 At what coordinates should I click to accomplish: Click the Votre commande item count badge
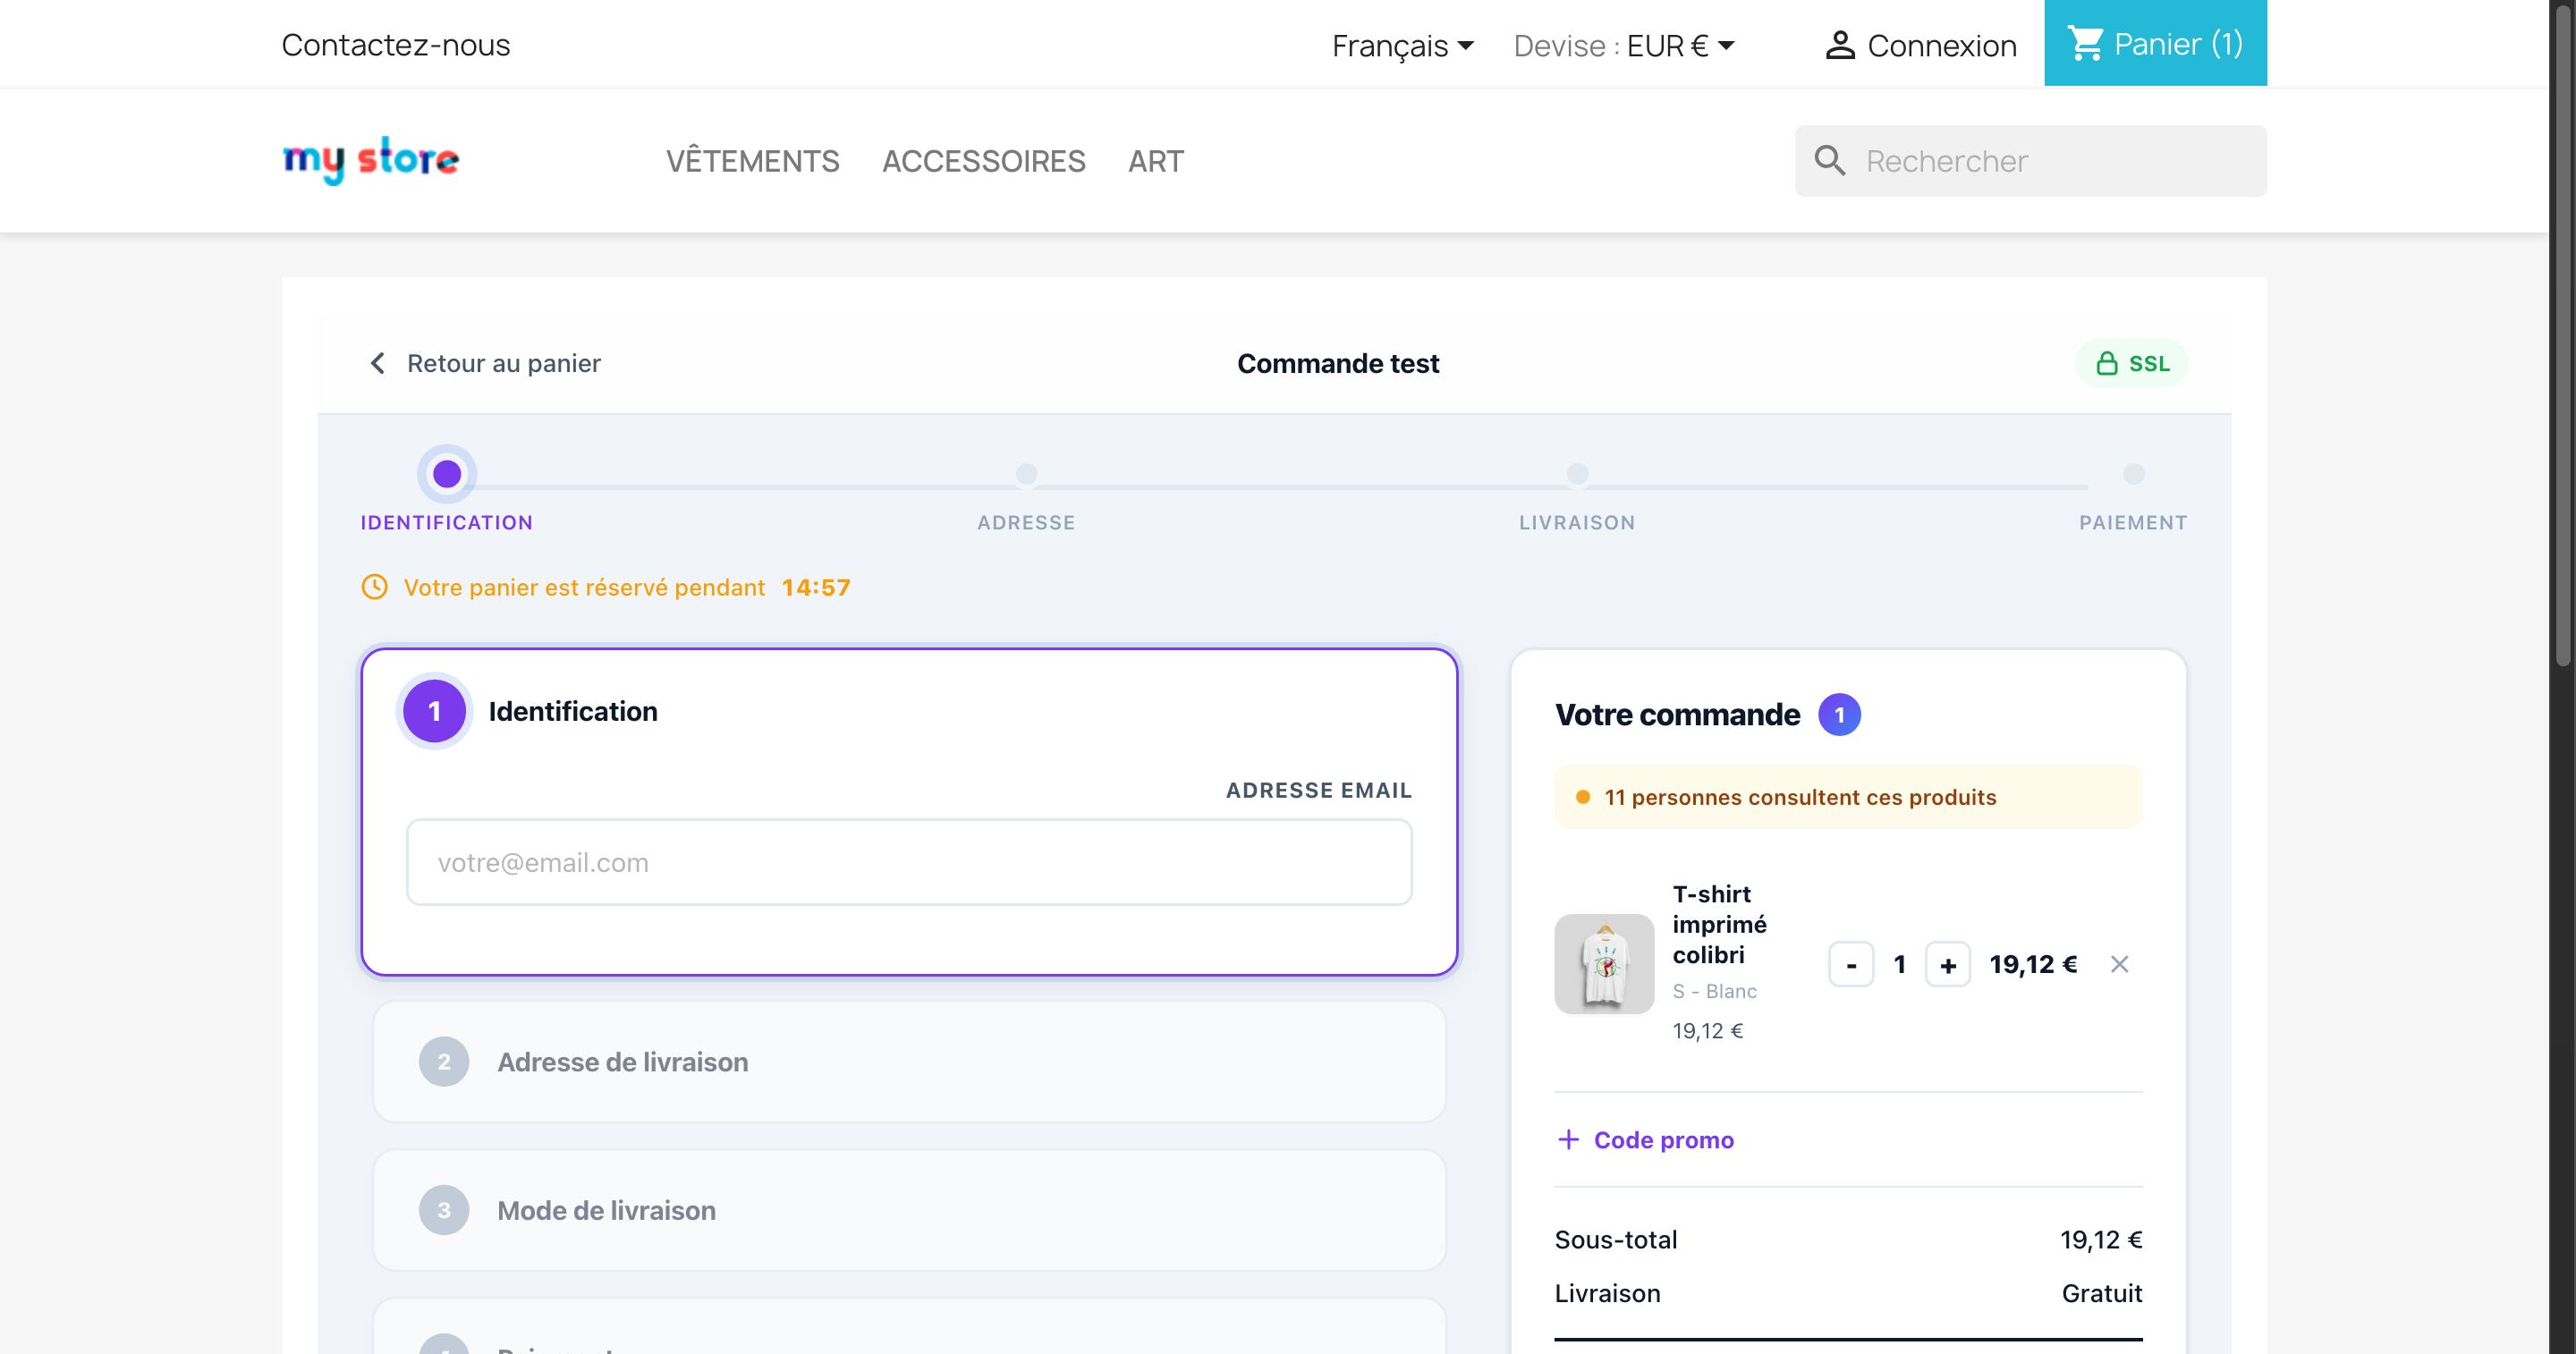tap(1839, 715)
